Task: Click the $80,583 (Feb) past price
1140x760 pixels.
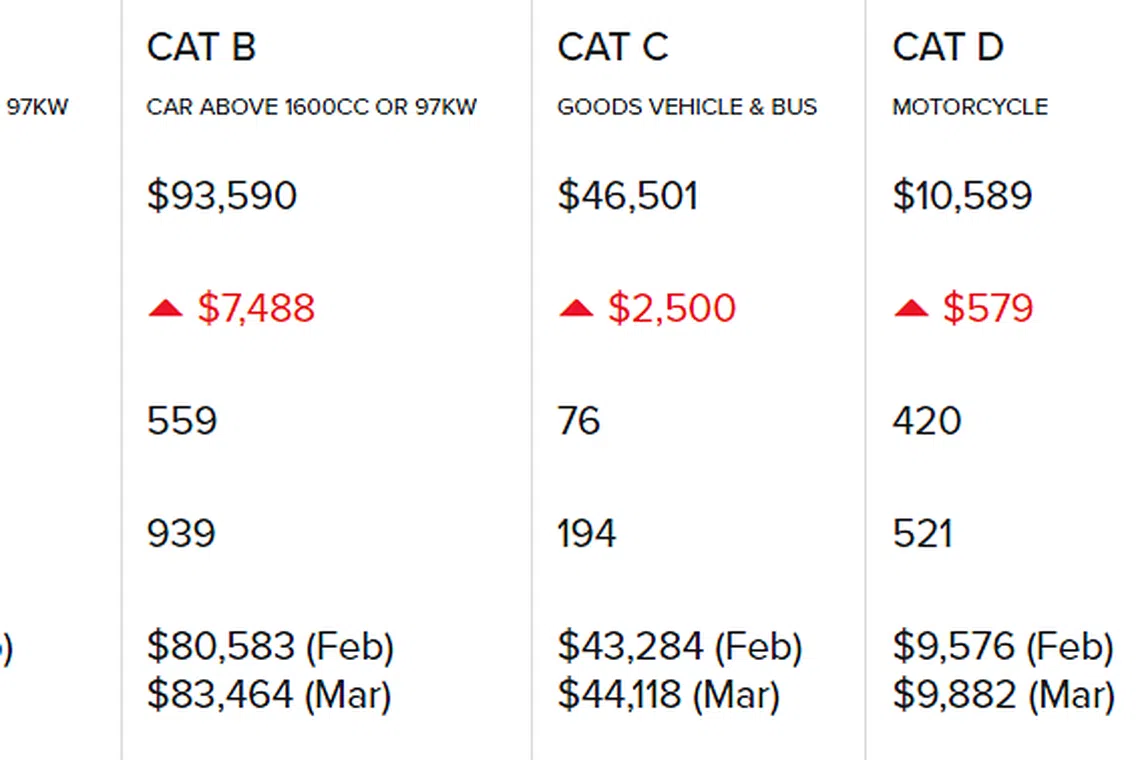Action: [x=270, y=647]
